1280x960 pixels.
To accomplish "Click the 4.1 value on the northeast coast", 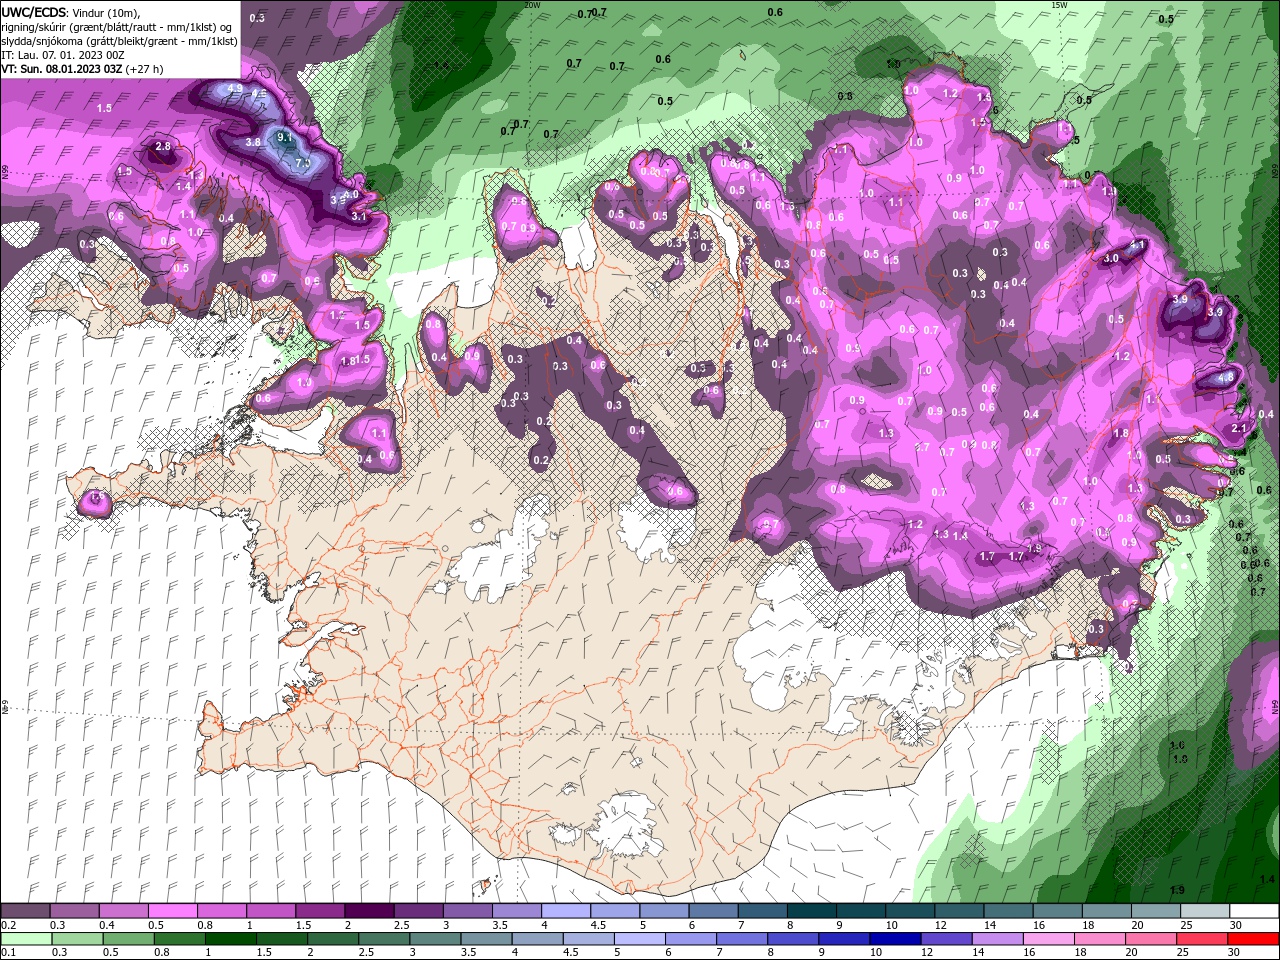I will click(1137, 245).
